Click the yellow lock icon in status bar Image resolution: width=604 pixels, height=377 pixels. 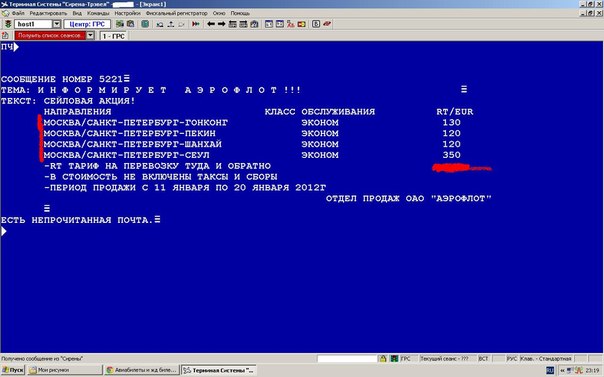(383, 359)
